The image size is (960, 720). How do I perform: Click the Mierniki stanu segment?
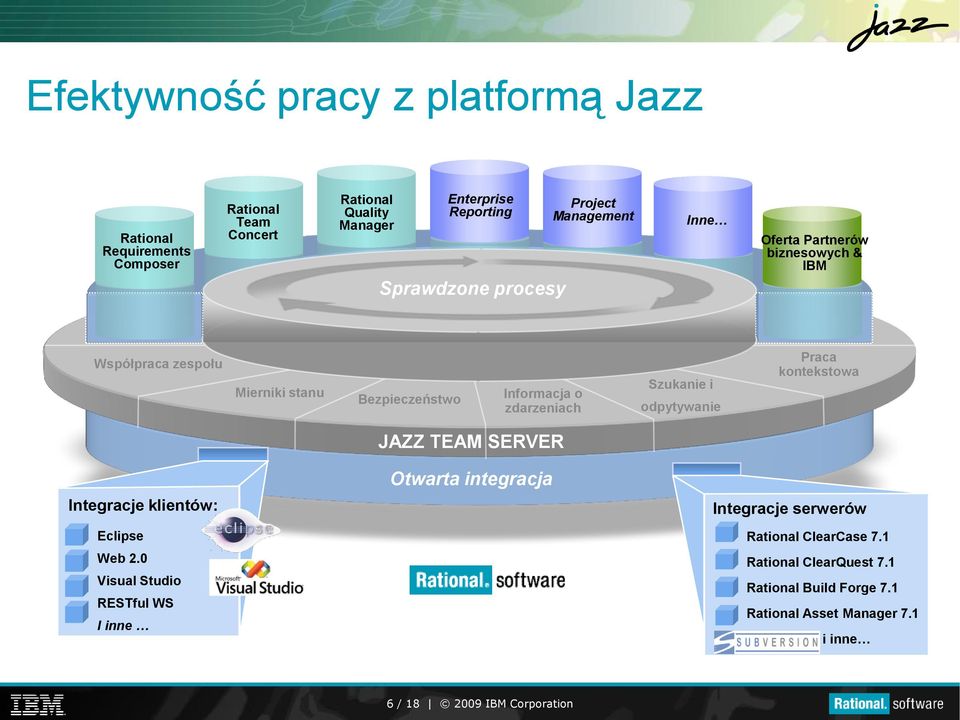279,392
